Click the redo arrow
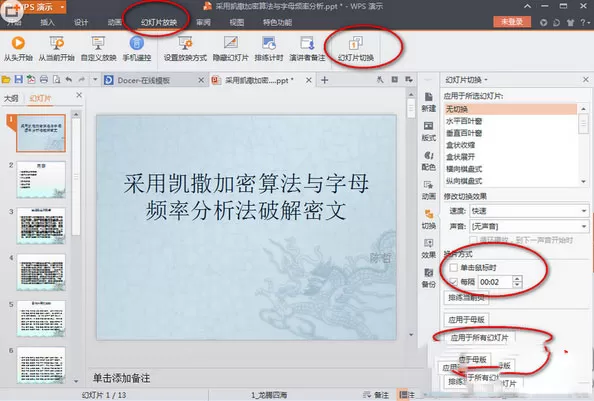This screenshot has height=401, width=594. click(81, 80)
